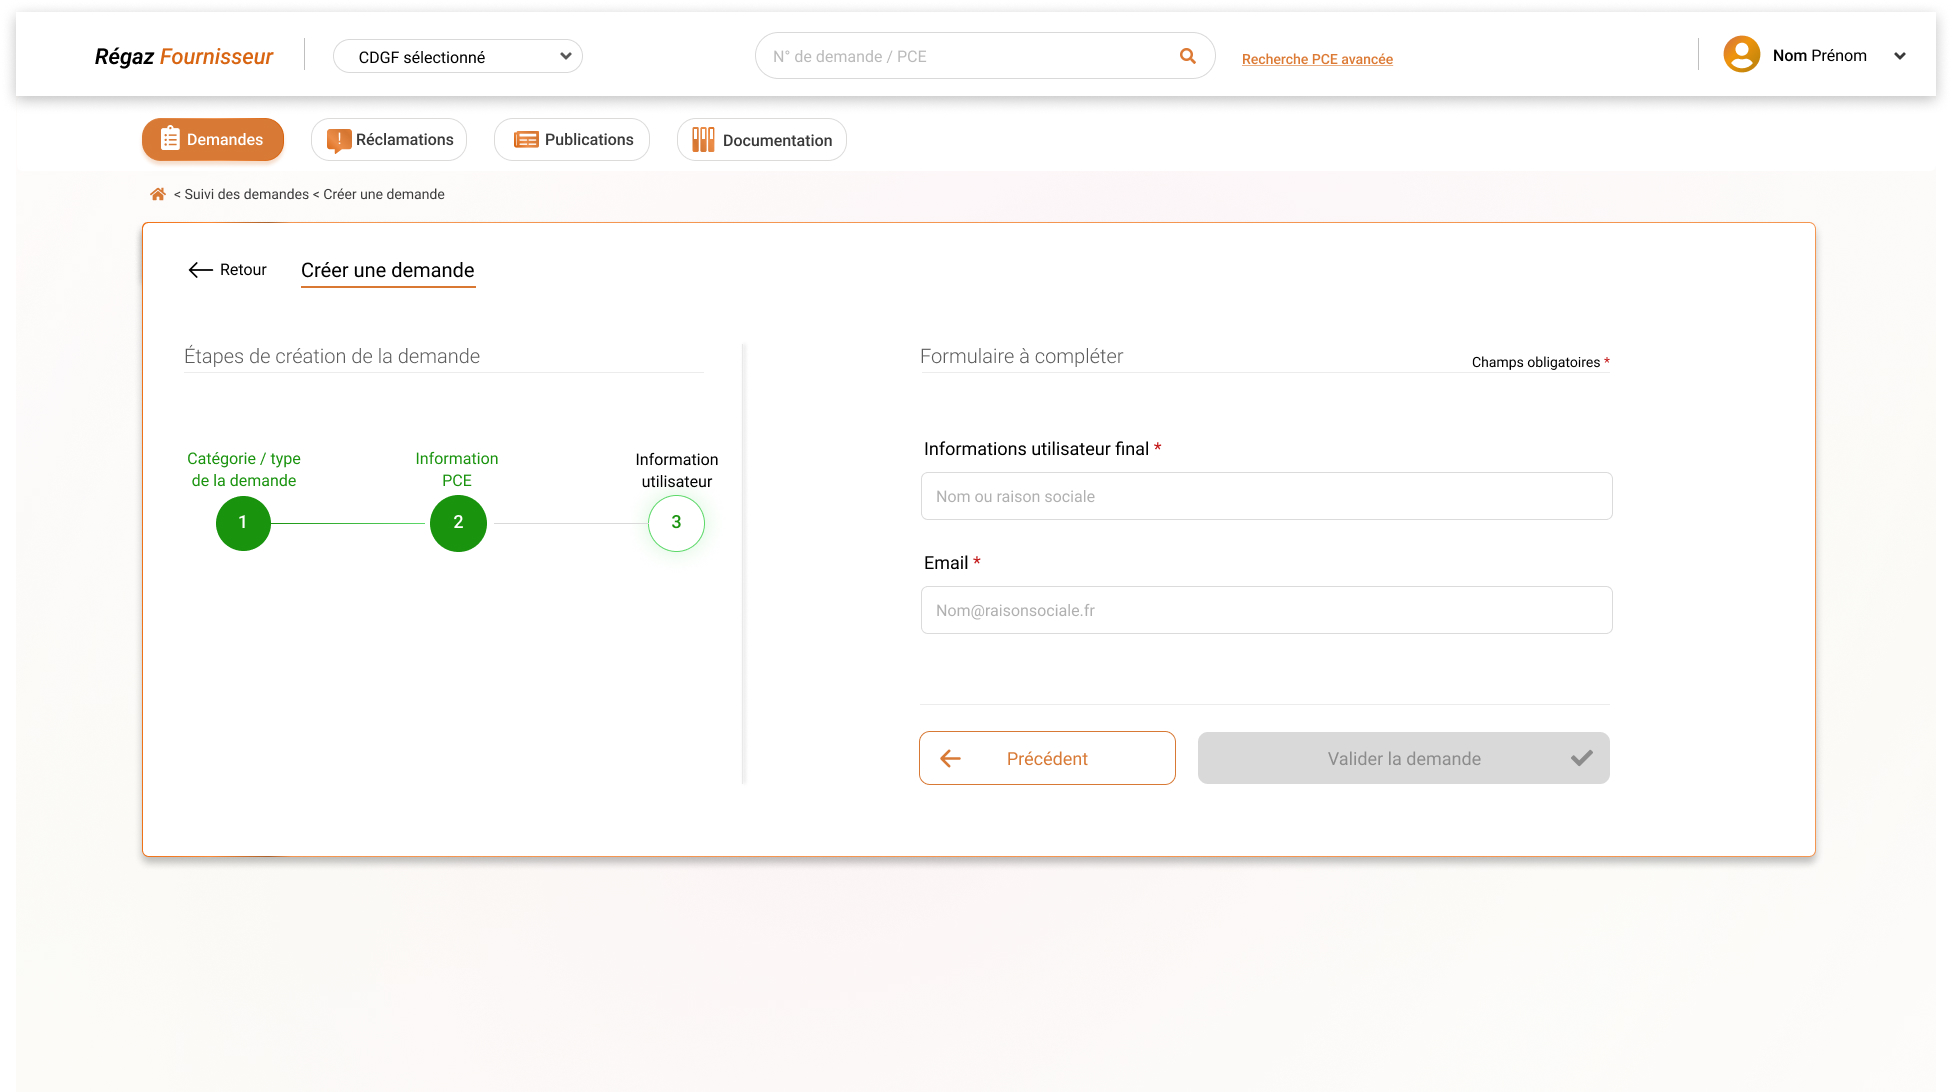The height and width of the screenshot is (1092, 1952).
Task: Click the user avatar icon
Action: 1741,55
